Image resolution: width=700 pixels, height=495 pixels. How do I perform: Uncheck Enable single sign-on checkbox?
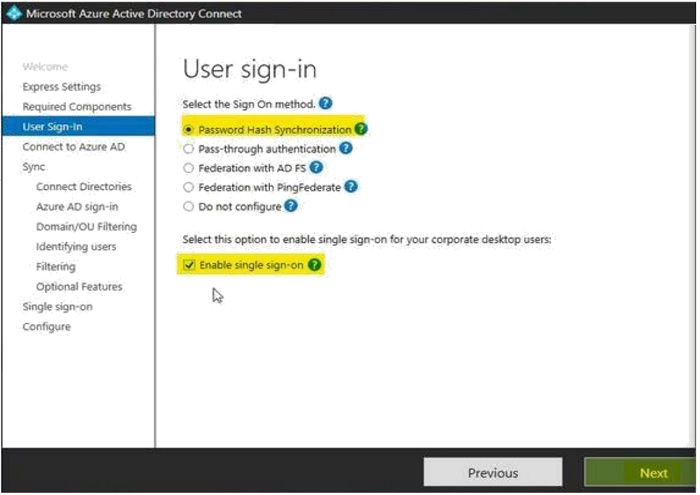[x=189, y=265]
